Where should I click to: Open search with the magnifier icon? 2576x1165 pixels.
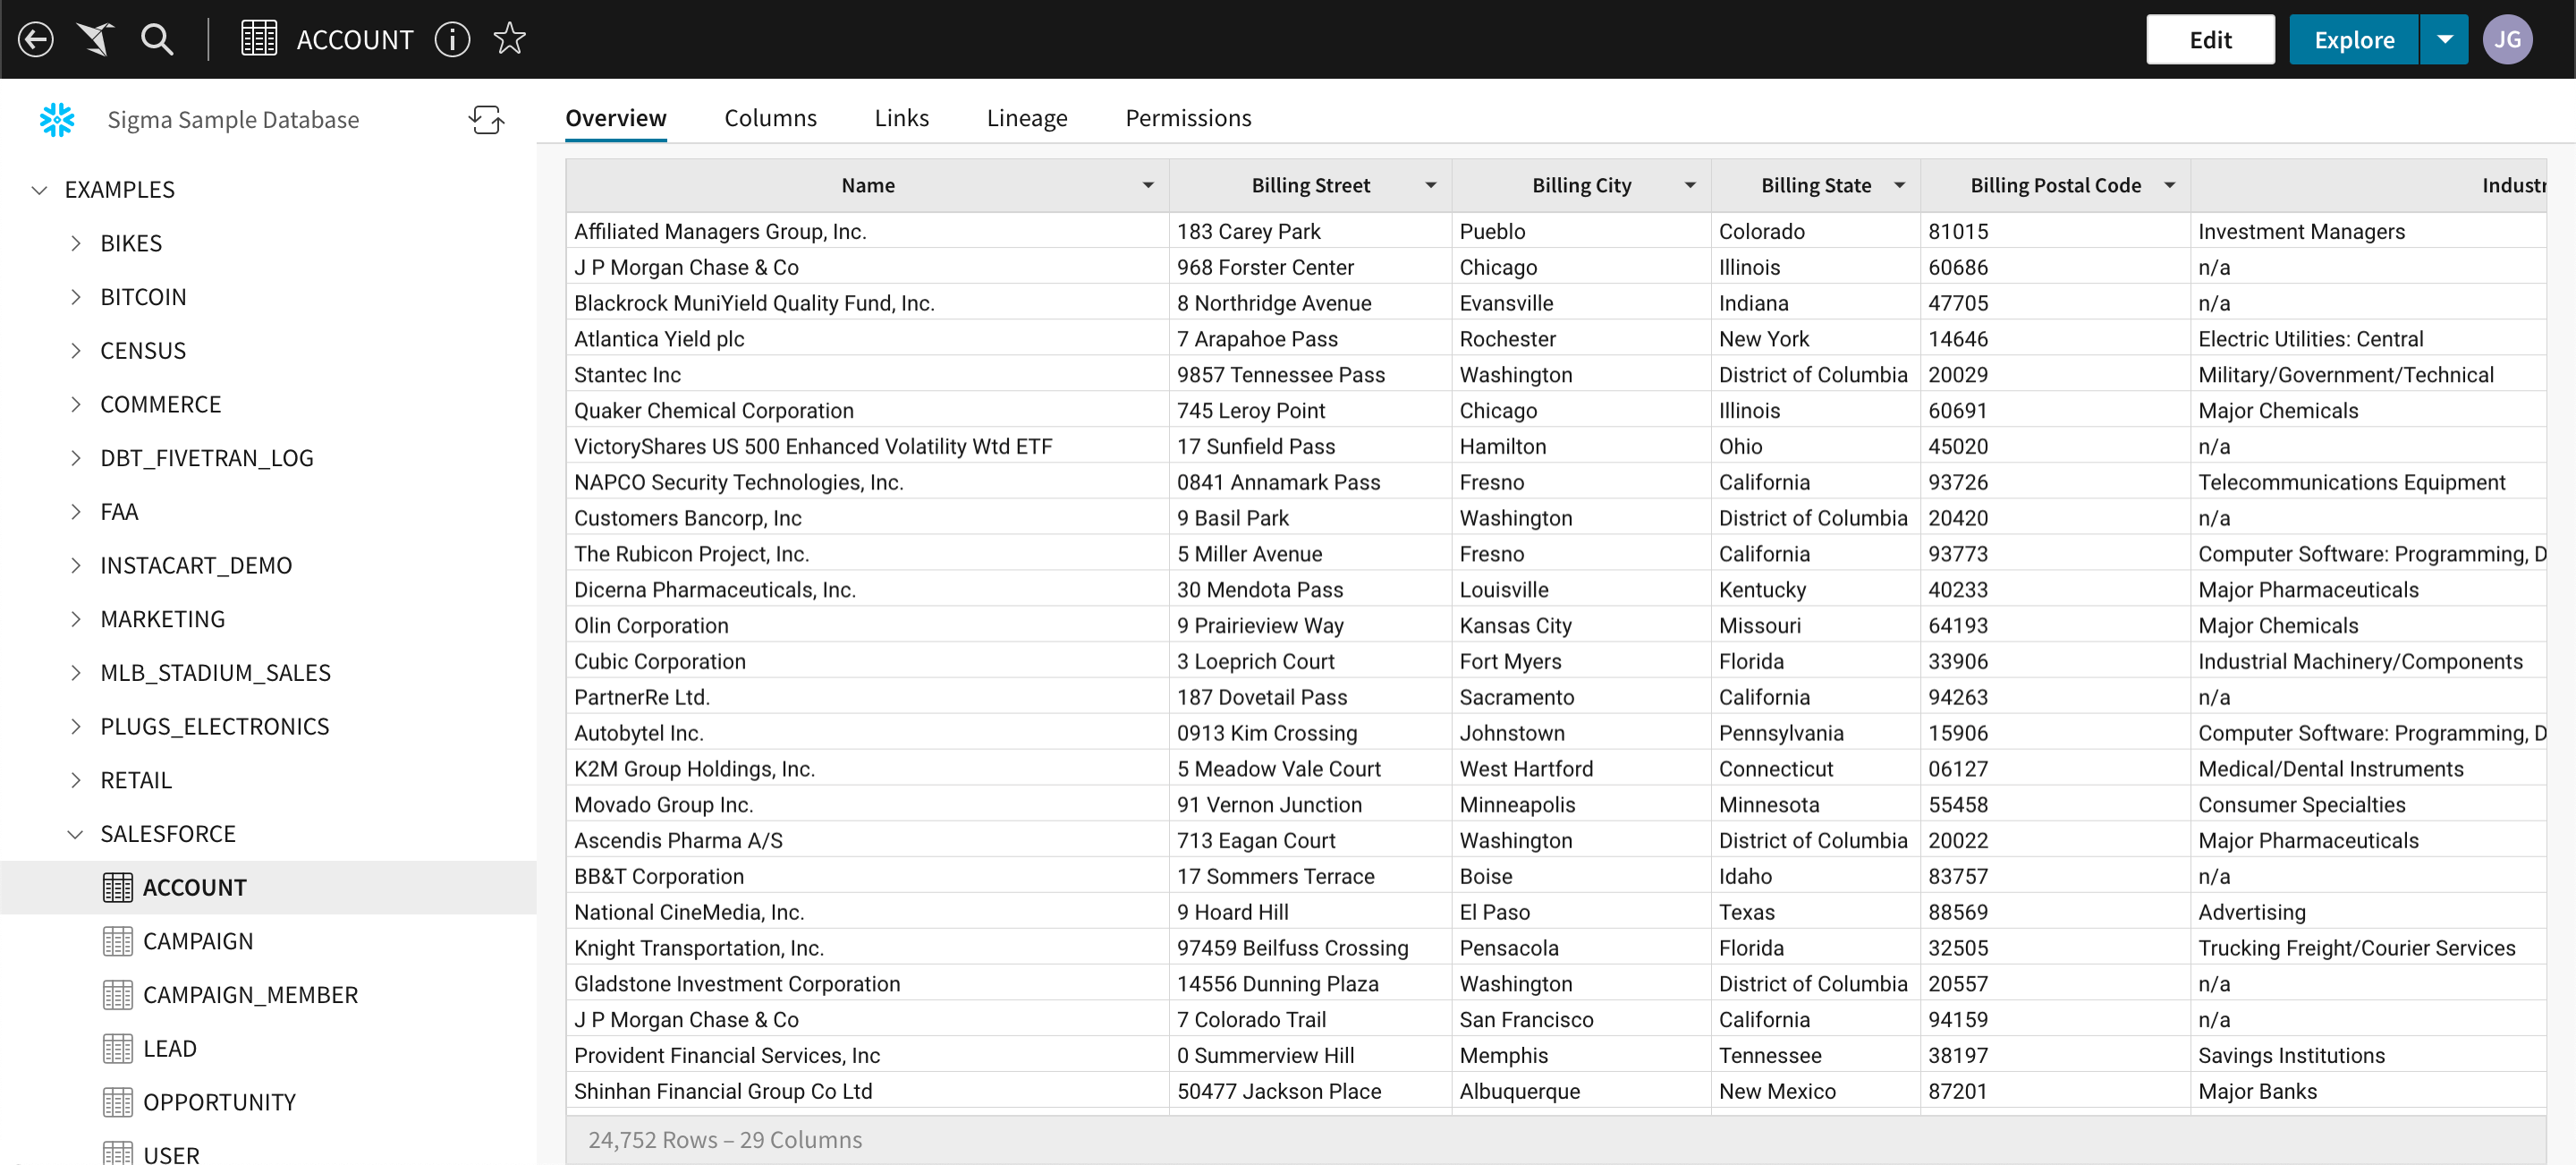157,40
